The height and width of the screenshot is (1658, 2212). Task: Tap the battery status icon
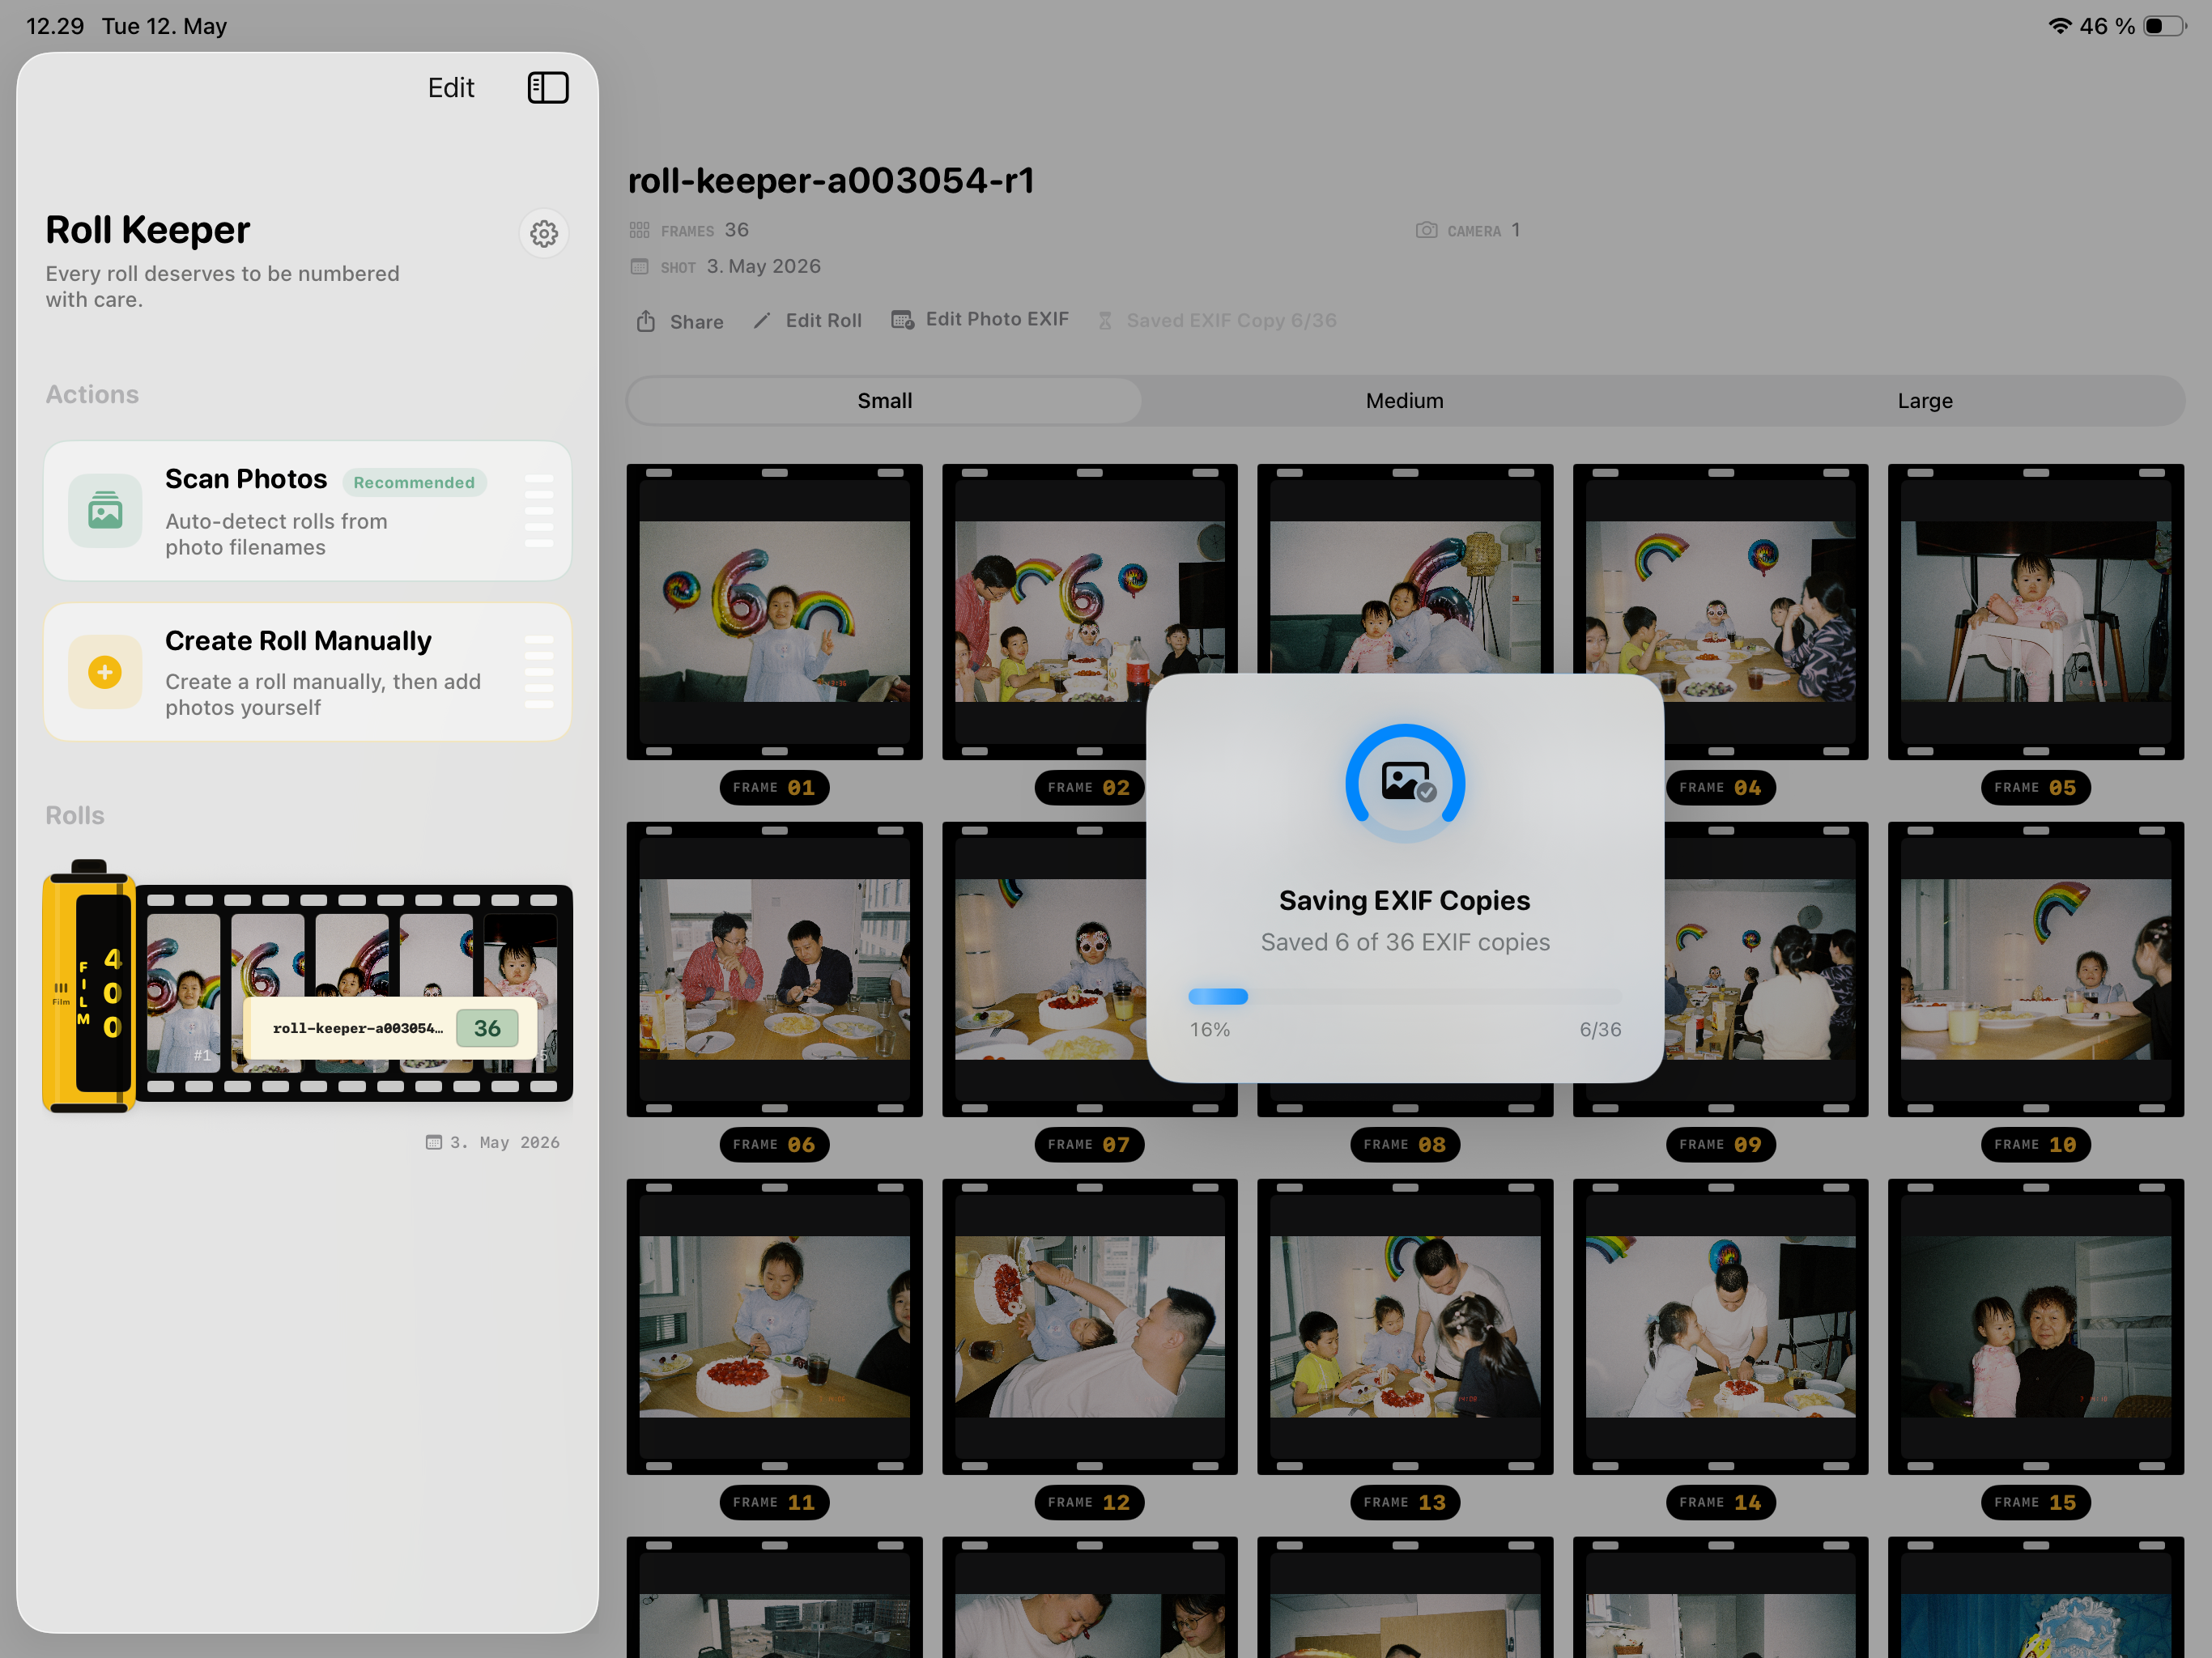tap(2165, 26)
